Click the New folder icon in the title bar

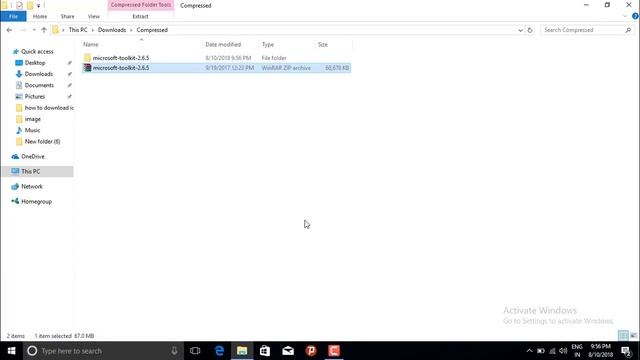[30, 5]
